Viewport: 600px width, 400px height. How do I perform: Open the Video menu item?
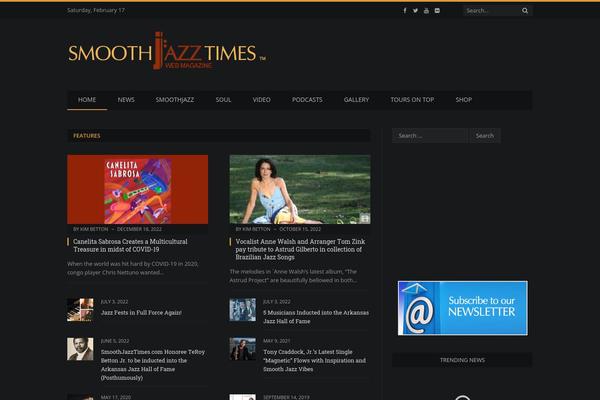pyautogui.click(x=261, y=100)
